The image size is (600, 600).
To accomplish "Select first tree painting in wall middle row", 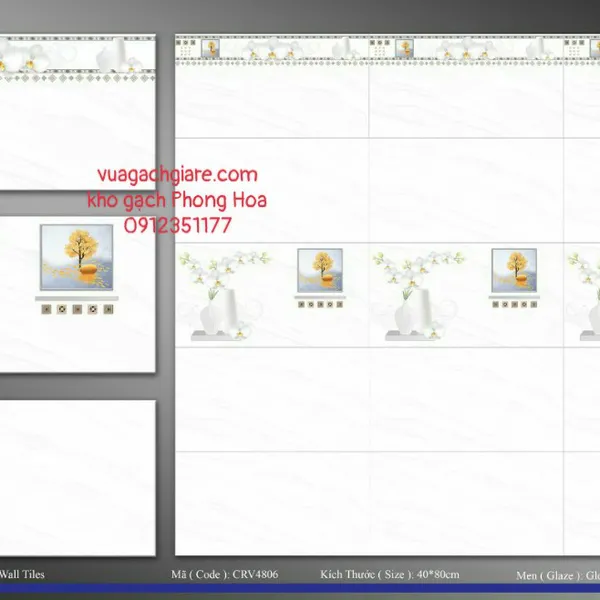I will pyautogui.click(x=320, y=270).
